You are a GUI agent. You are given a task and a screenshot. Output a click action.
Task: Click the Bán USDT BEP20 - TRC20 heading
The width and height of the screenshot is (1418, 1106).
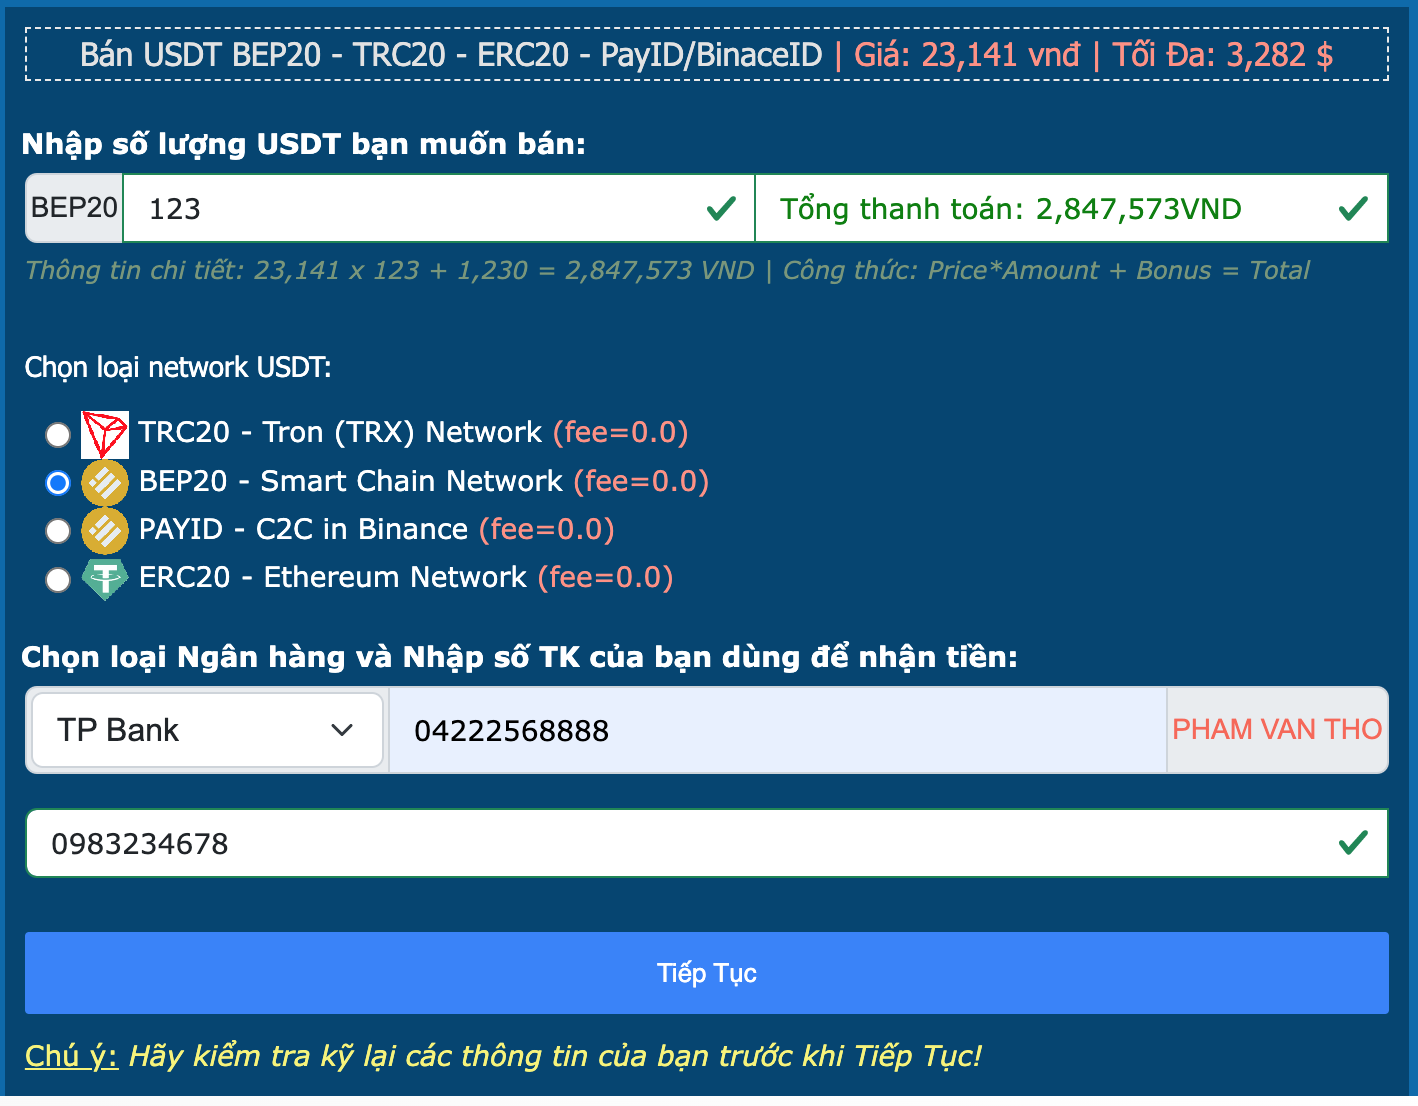pos(451,54)
